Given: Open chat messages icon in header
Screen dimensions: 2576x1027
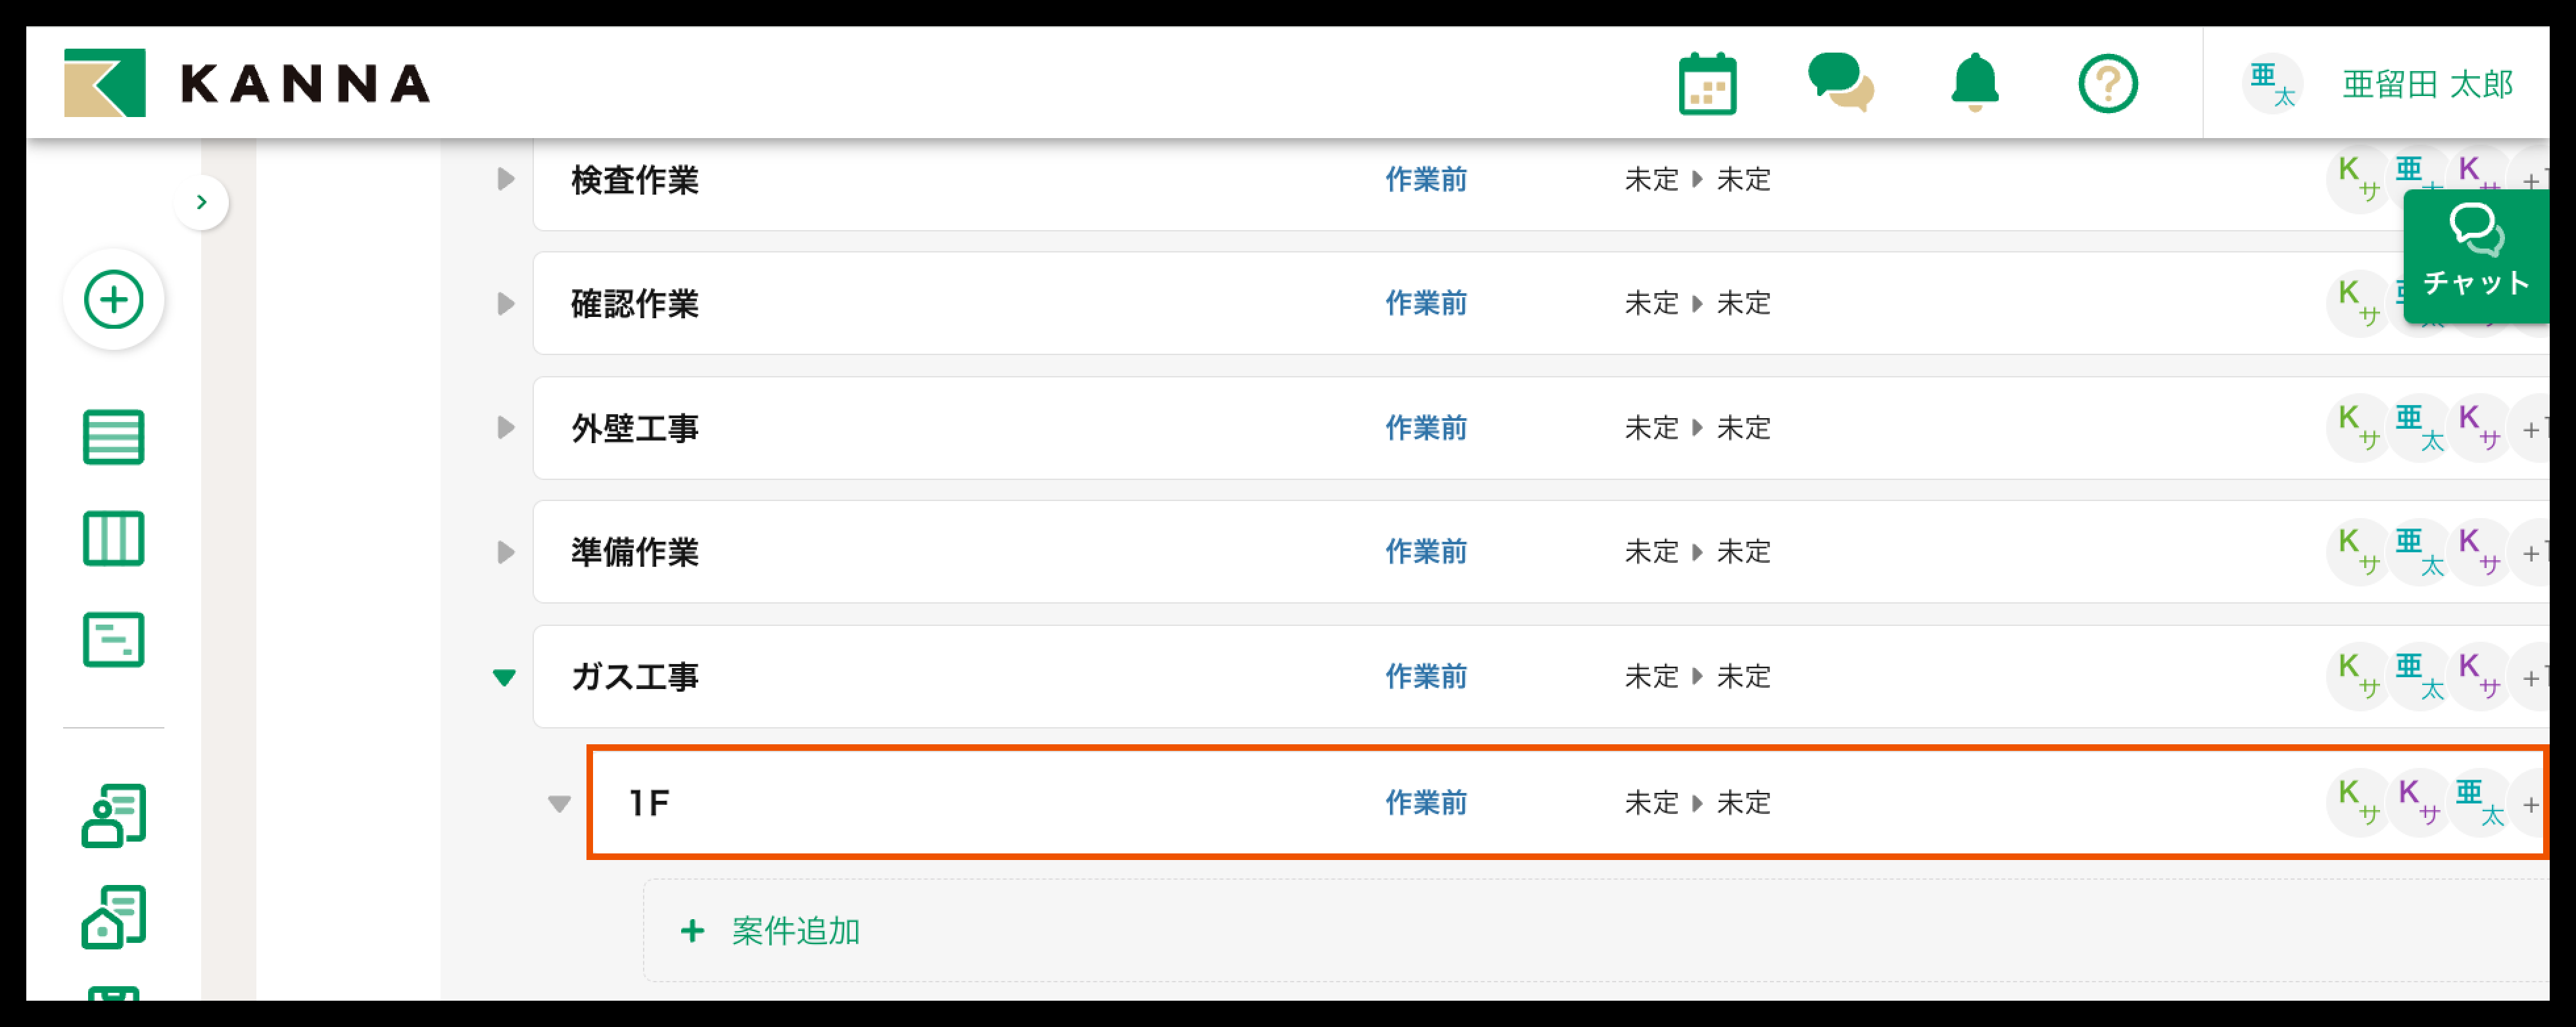Looking at the screenshot, I should tap(1840, 82).
